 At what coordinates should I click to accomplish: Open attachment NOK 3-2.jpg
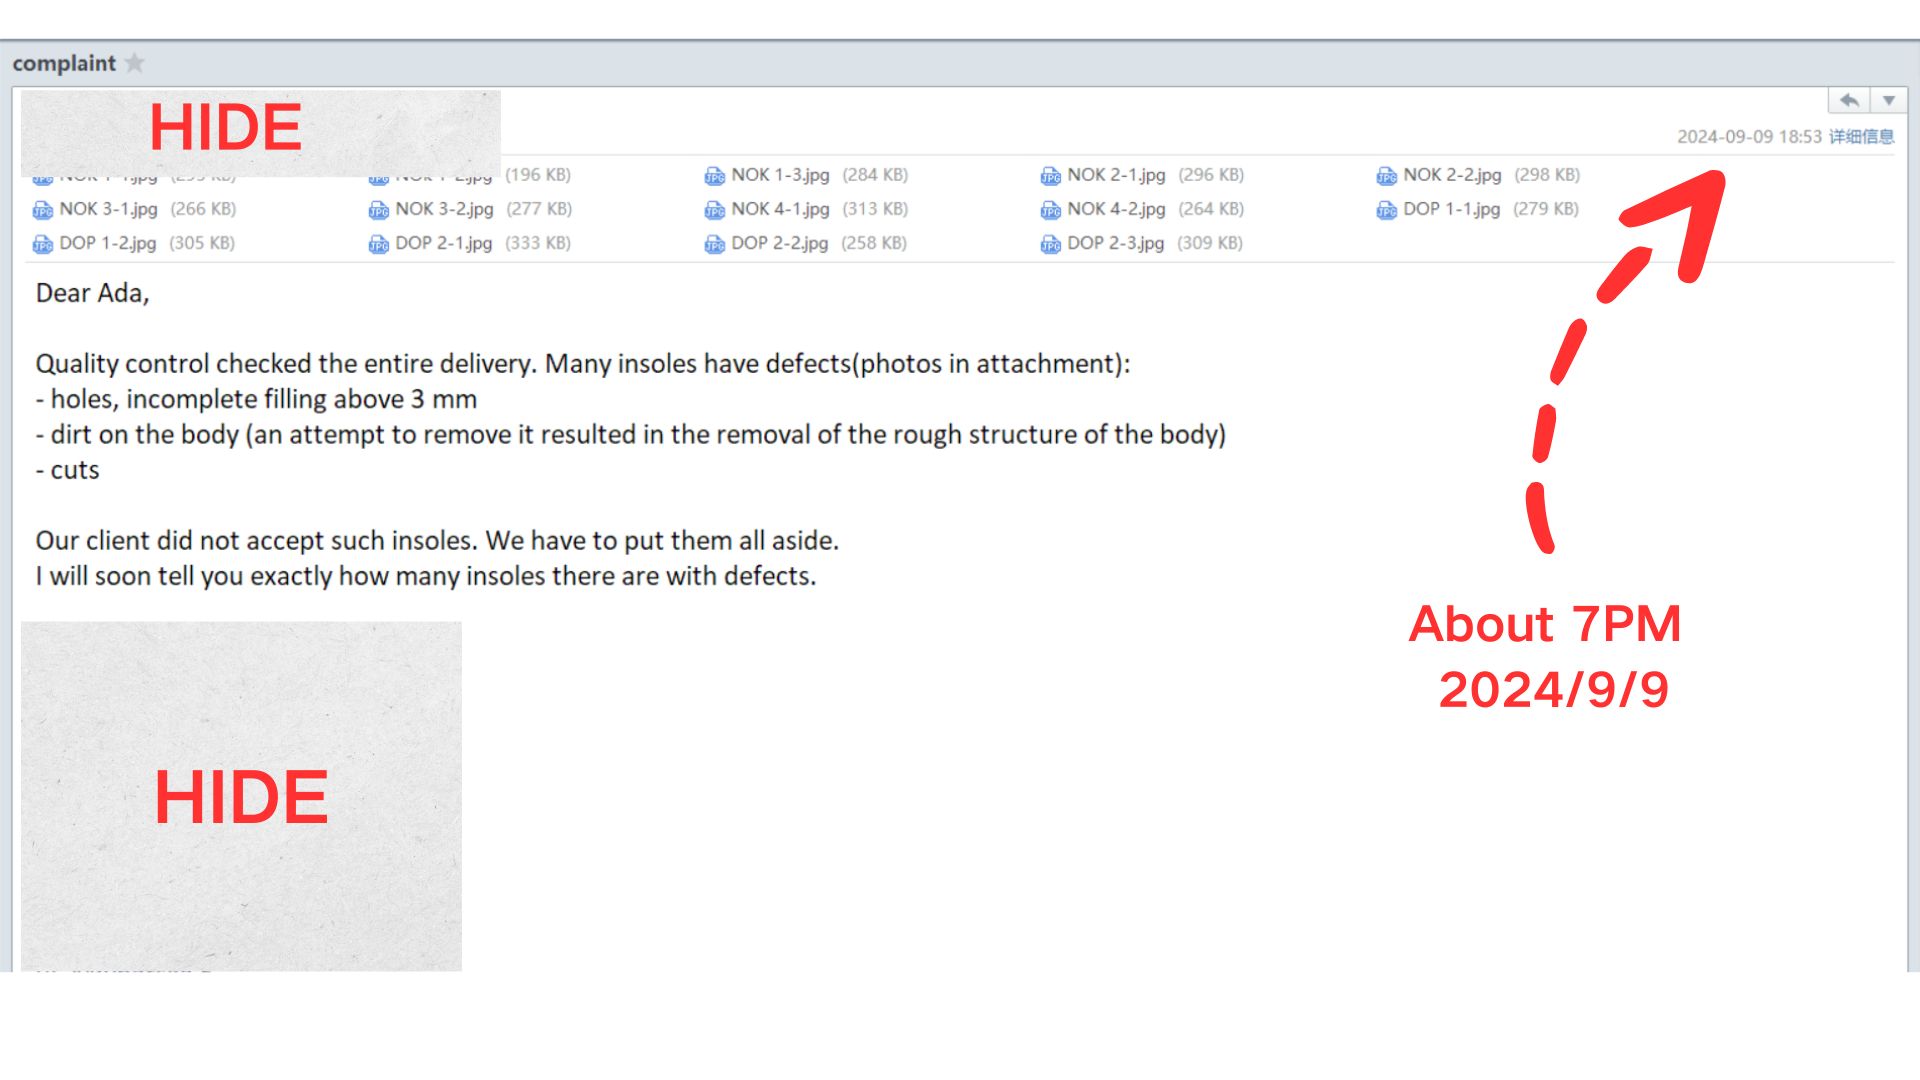click(x=444, y=209)
